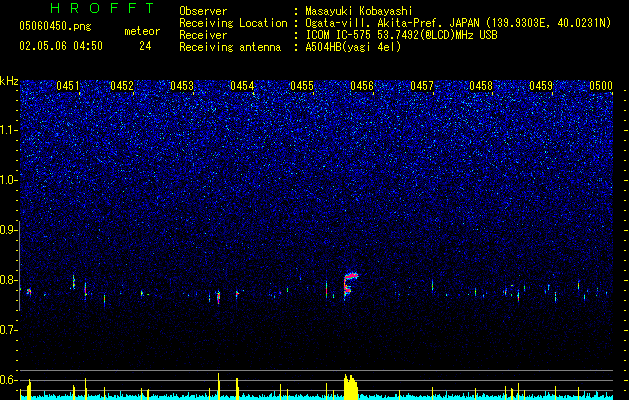
Task: Click the date stamp 02.05.06 04:50
Action: pos(61,46)
